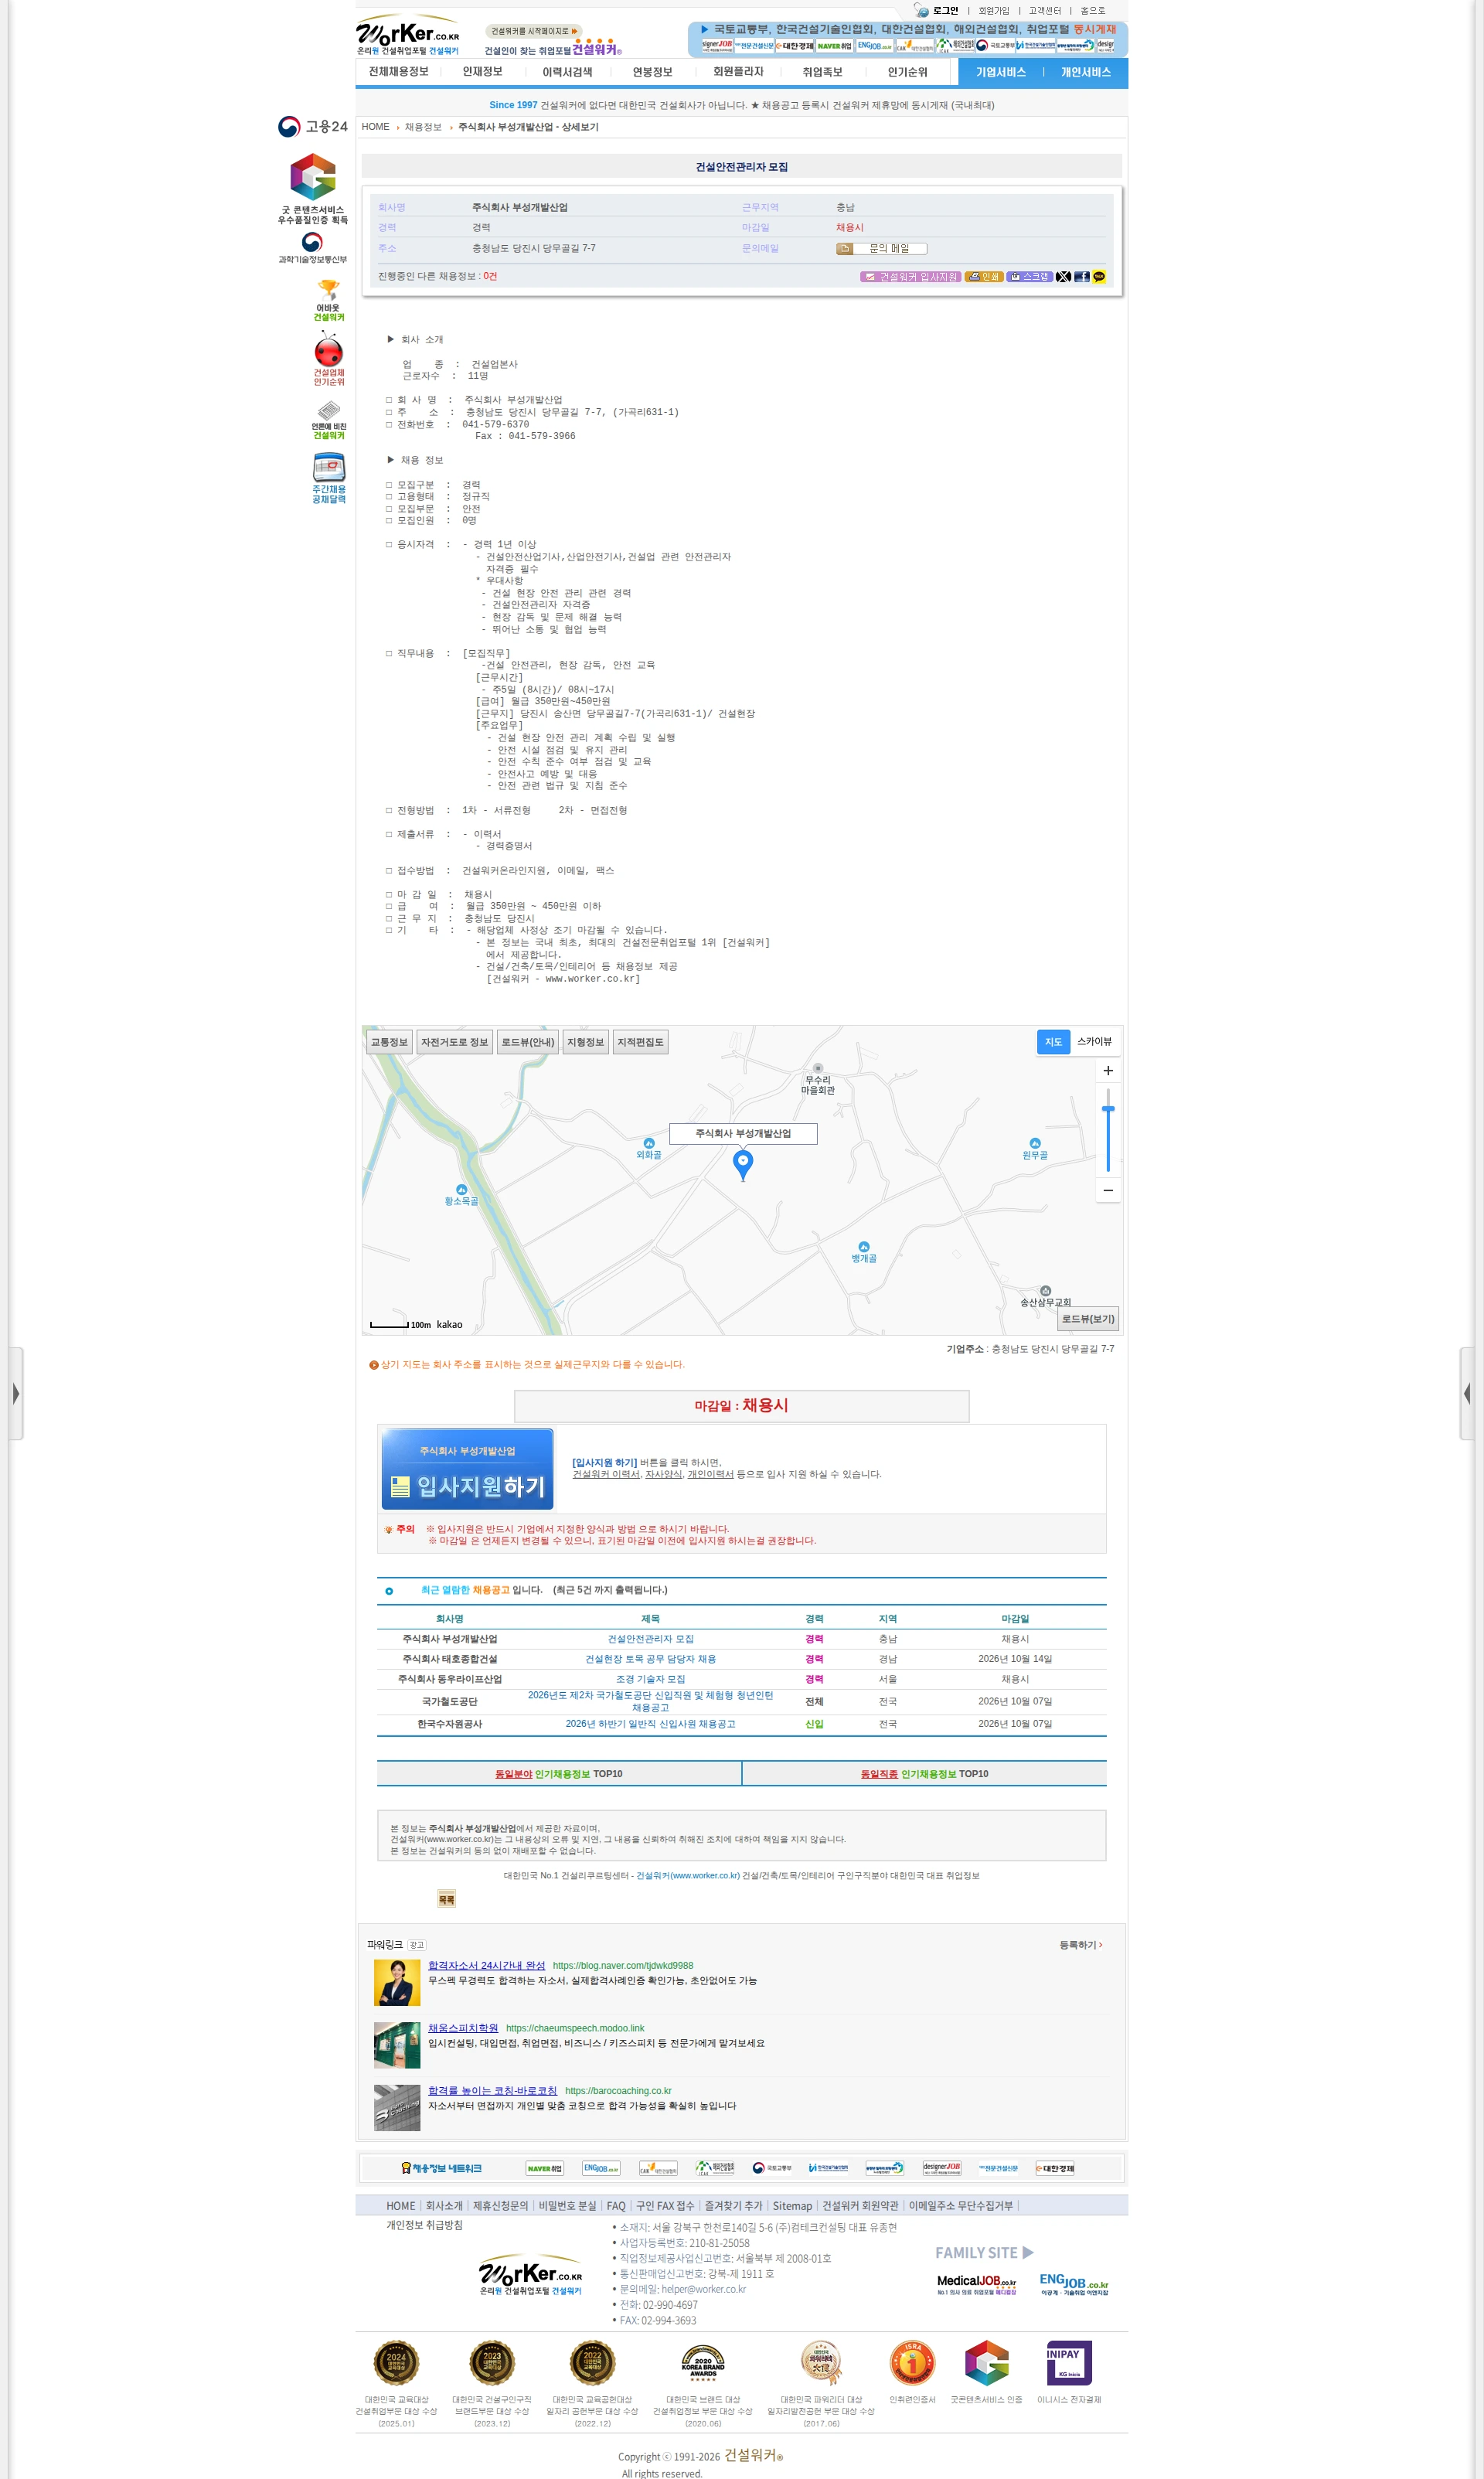Toggle 교통정보 overlay on the map

tap(389, 1042)
